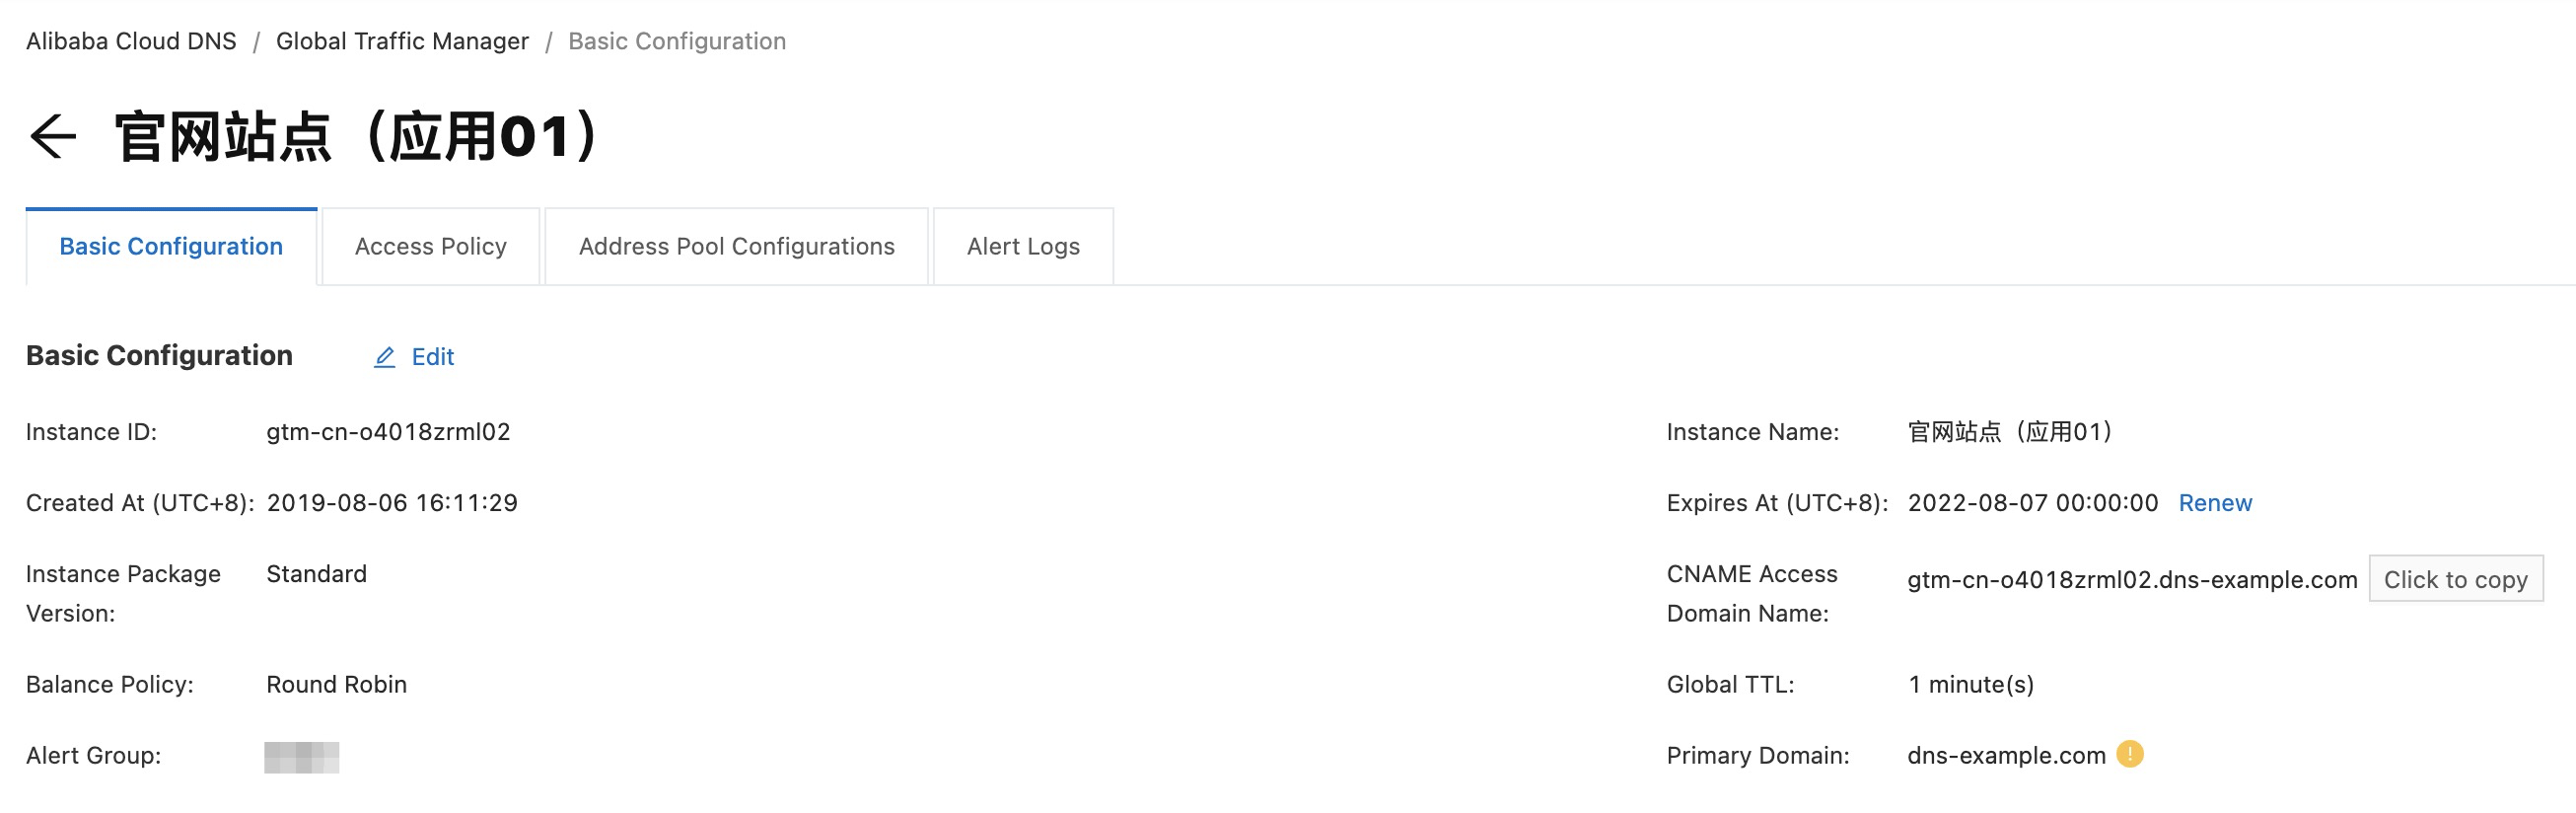Click the expiry date 2022-08-07 00:00:00
This screenshot has height=813, width=2576.
2033,503
